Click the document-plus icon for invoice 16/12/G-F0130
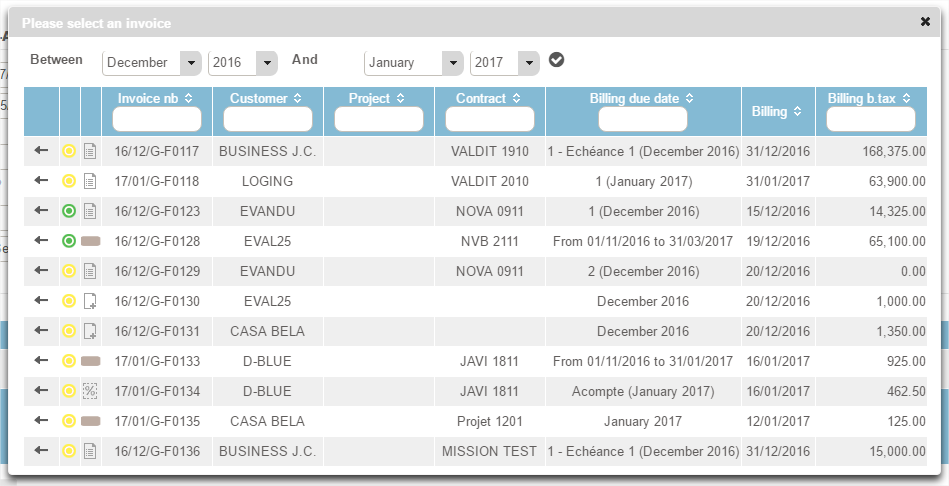This screenshot has height=486, width=949. pos(90,302)
